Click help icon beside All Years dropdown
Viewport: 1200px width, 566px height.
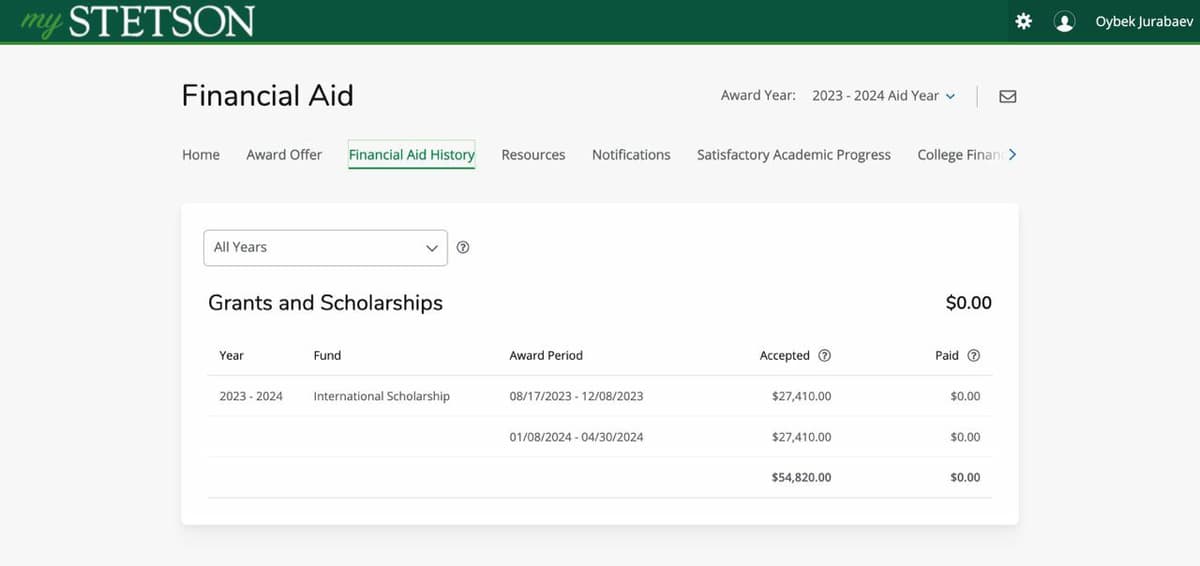coord(463,248)
